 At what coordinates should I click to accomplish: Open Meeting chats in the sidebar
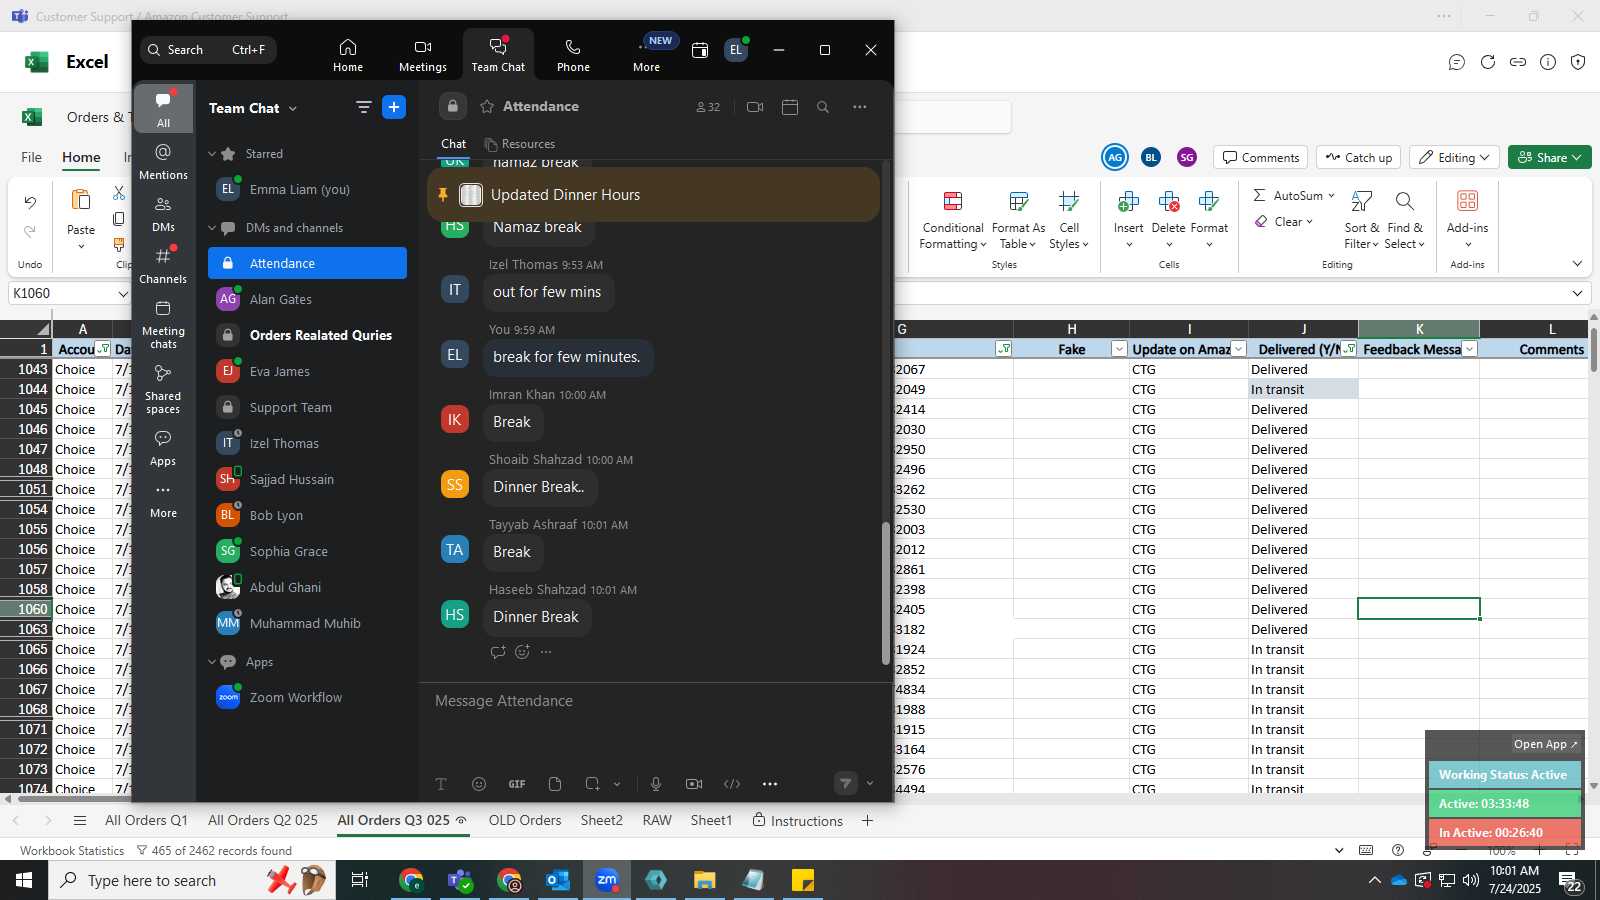point(163,324)
